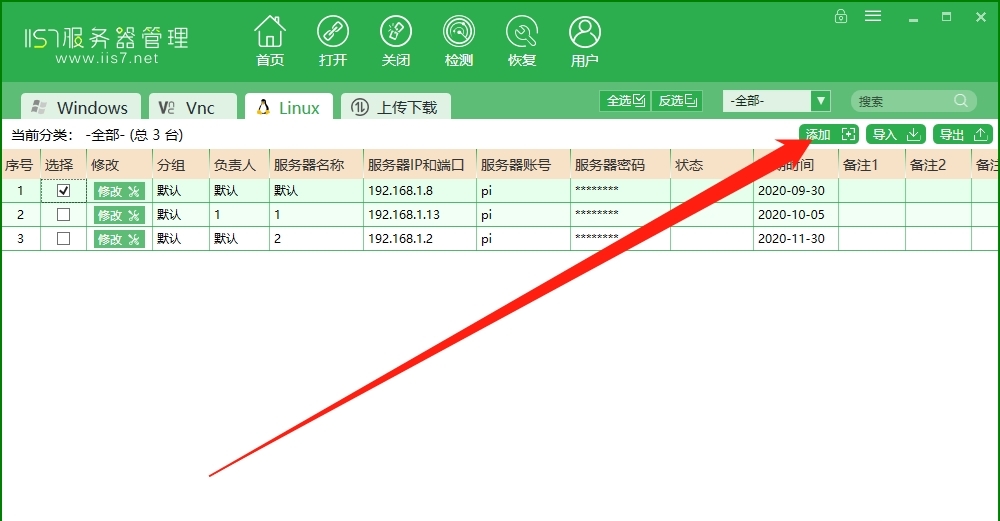Click the 全选 select-all button

(625, 101)
